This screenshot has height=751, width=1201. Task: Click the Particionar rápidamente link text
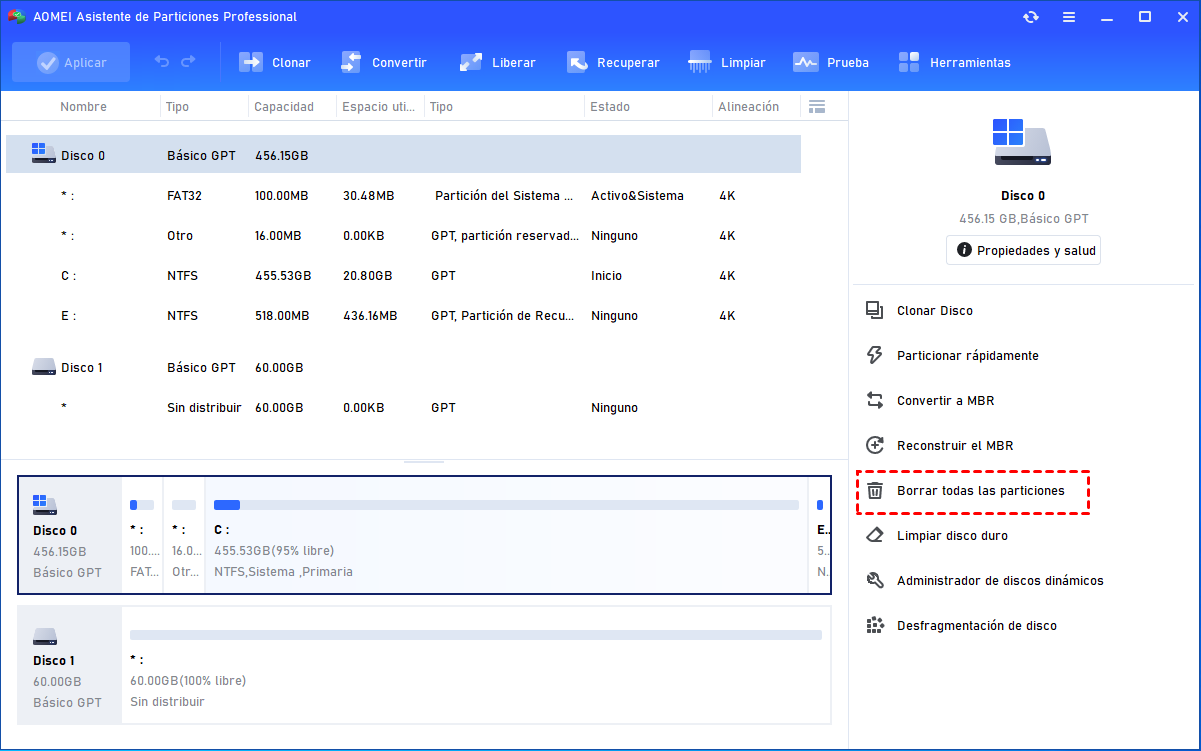click(x=968, y=356)
